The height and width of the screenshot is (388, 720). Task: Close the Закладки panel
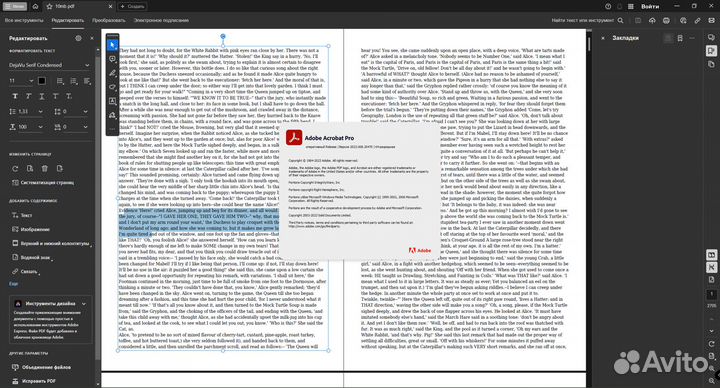[602, 38]
